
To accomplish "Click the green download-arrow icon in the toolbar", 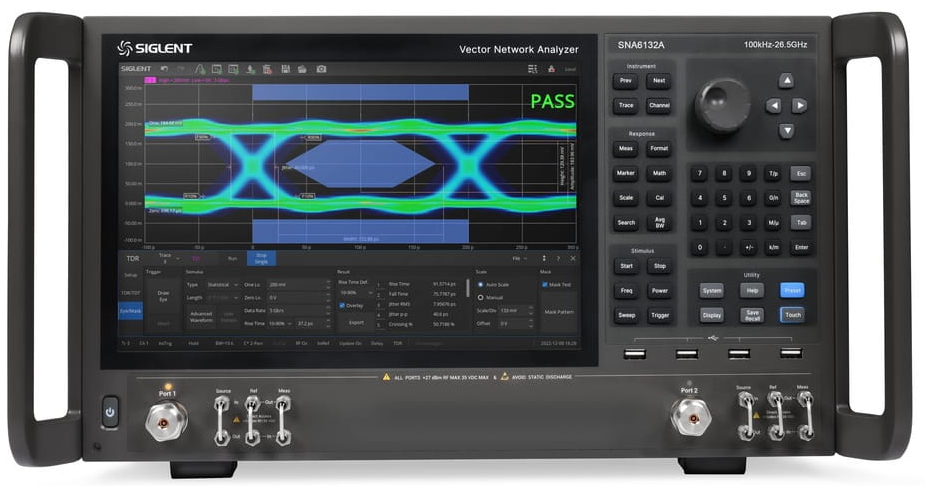I will pyautogui.click(x=250, y=69).
